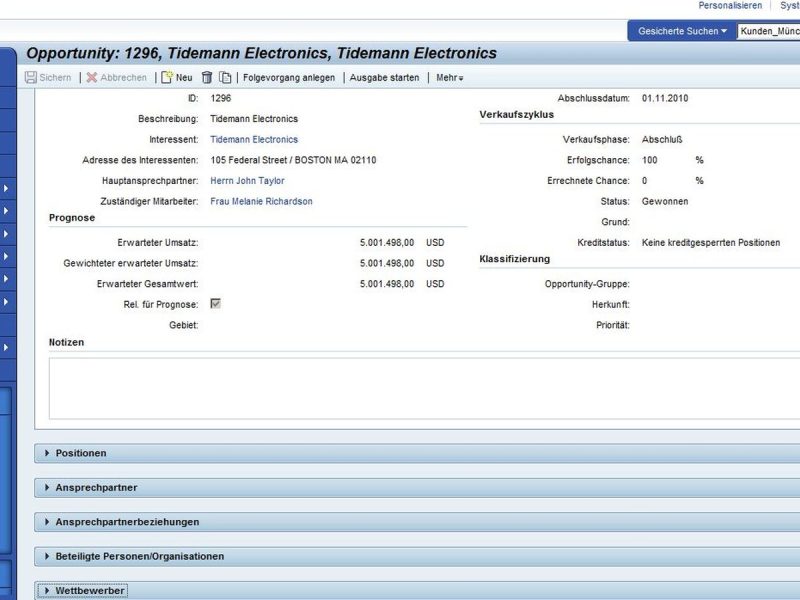Expand the Positionen section
Image resolution: width=800 pixels, height=600 pixels.
(x=47, y=453)
